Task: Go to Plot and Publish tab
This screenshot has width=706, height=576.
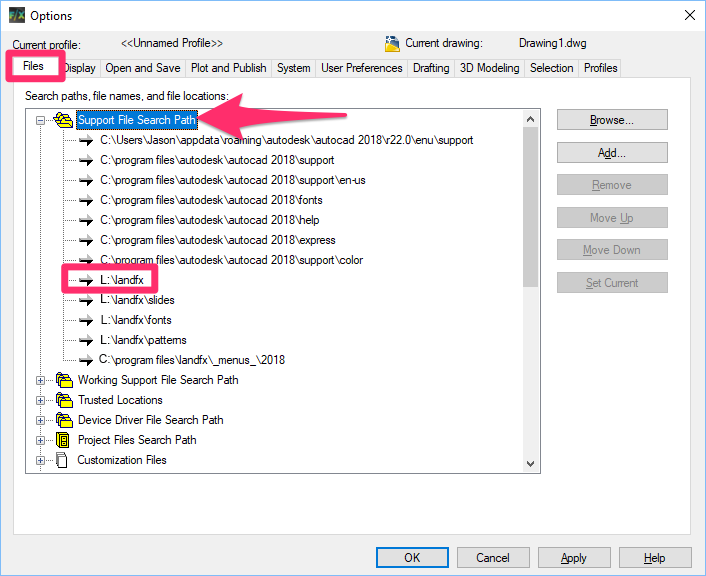Action: click(x=228, y=68)
